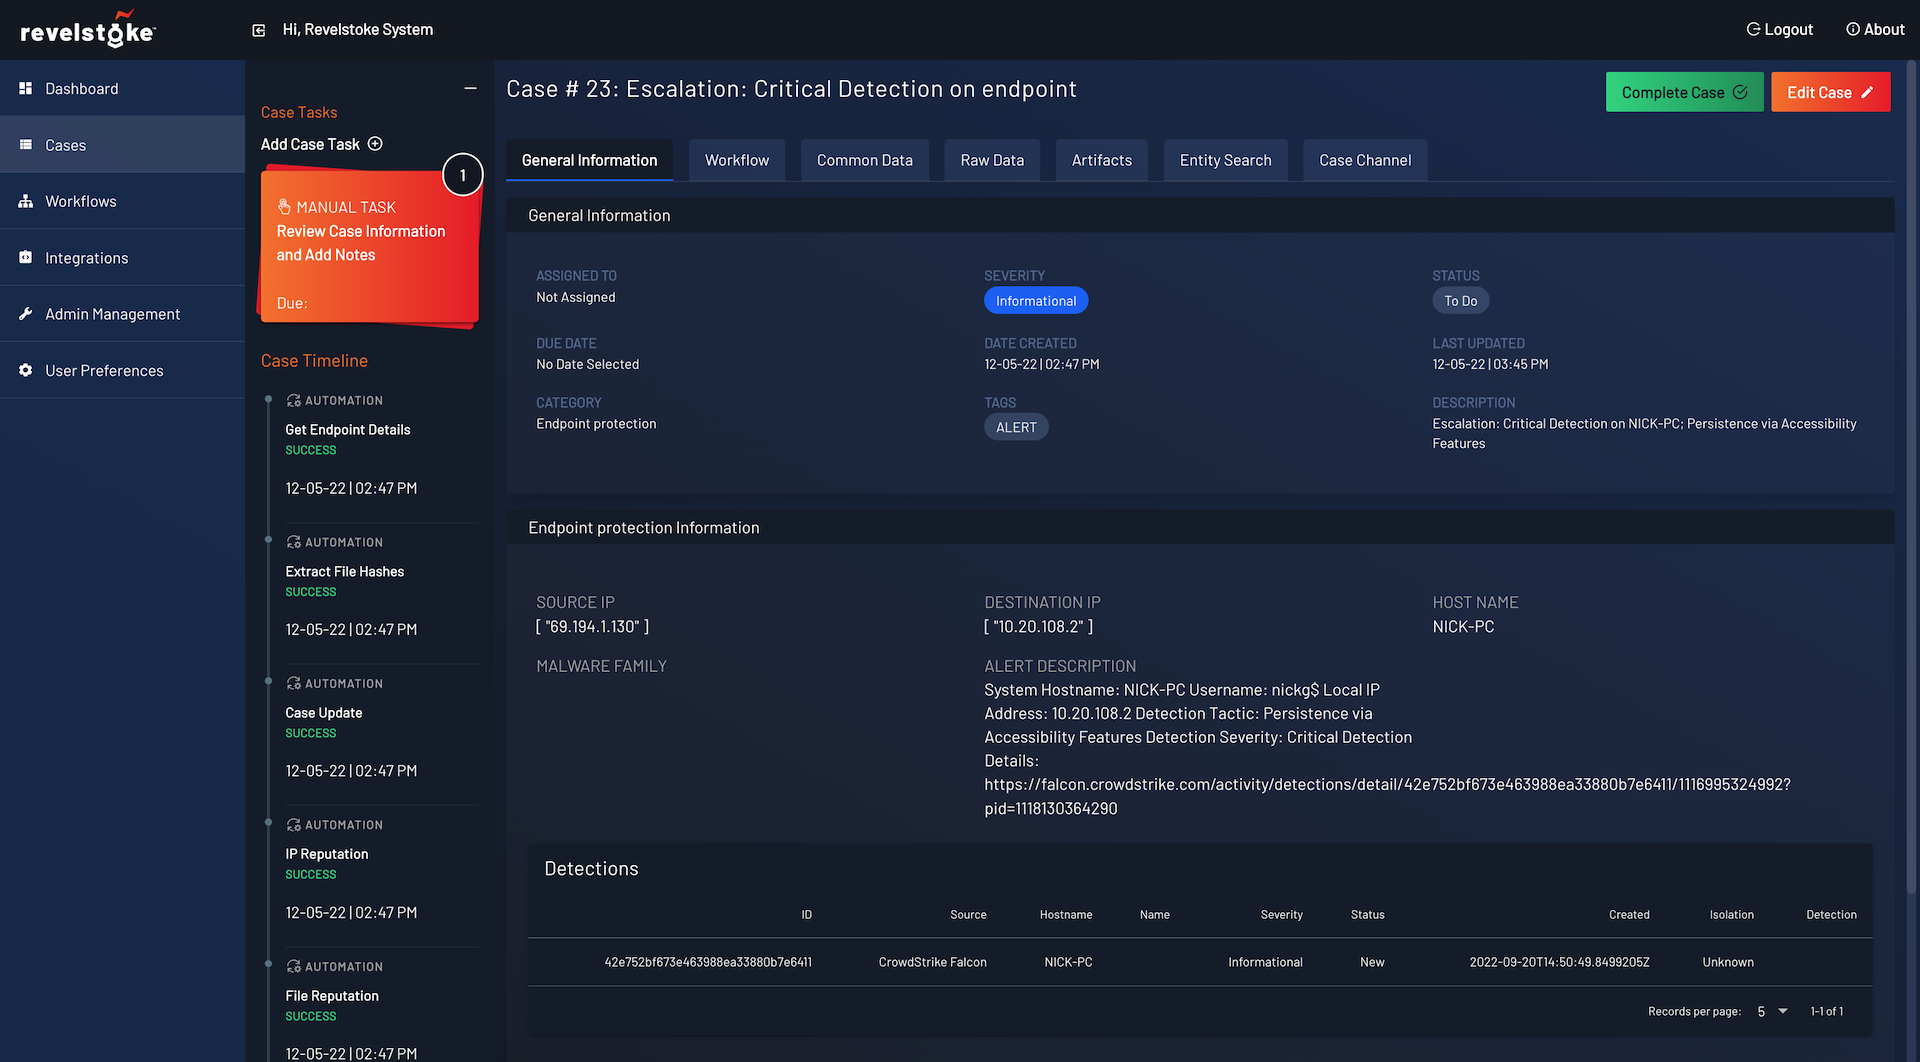Click the User Preferences gear icon
Screen dimensions: 1920x1062
point(26,371)
